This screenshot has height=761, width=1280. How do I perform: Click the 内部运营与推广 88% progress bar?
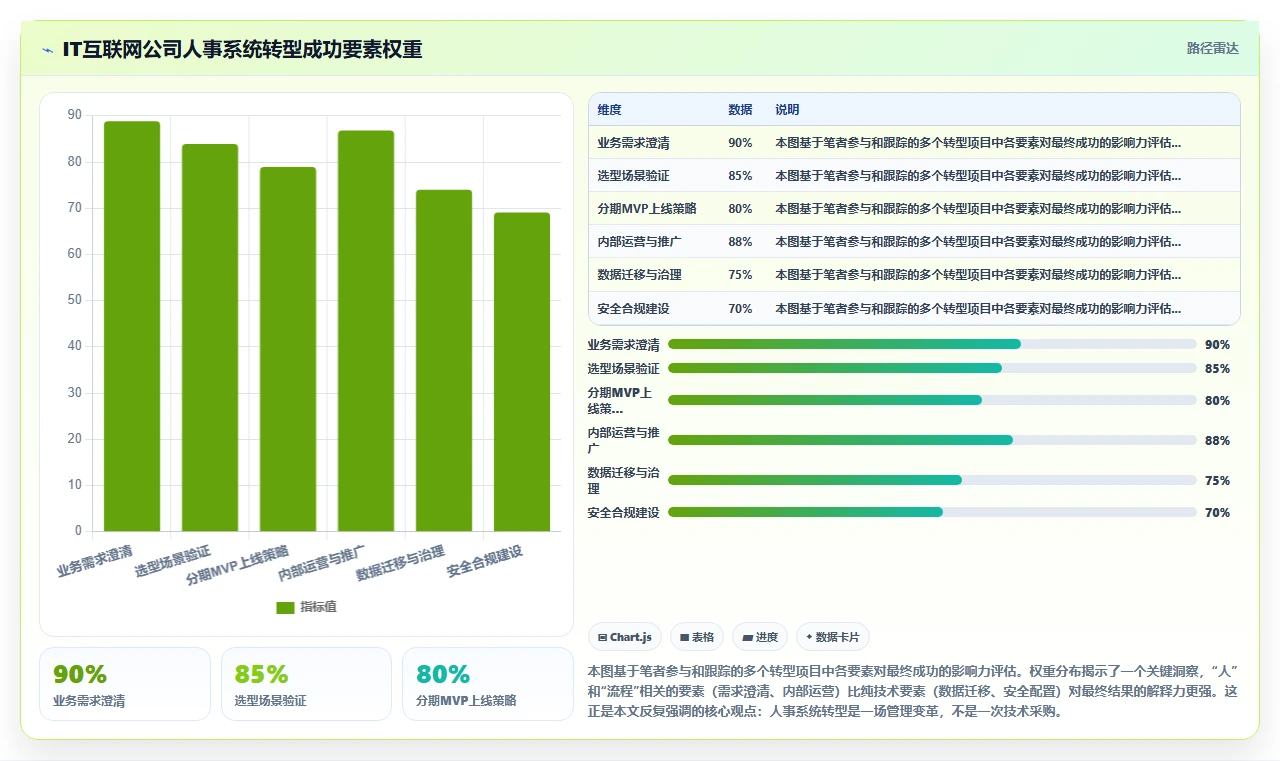932,440
